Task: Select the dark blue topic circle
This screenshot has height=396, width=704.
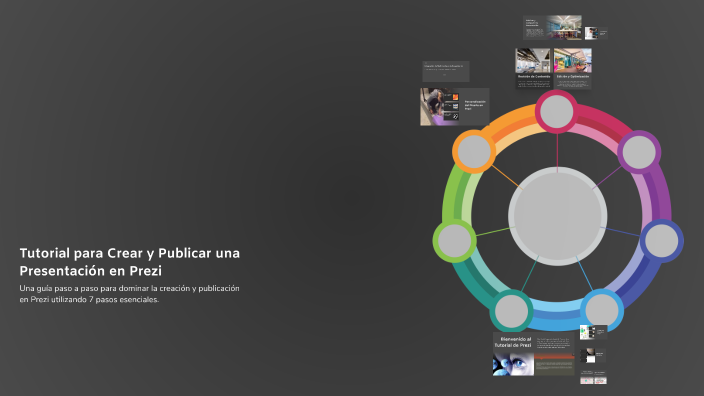Action: click(661, 241)
